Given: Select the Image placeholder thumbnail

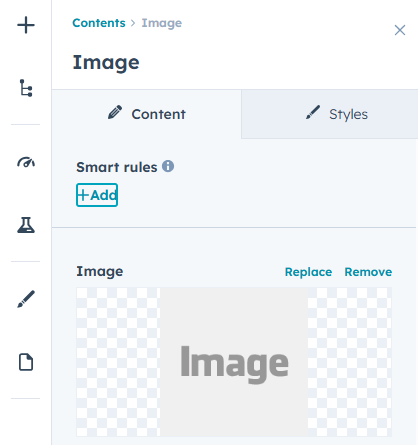Looking at the screenshot, I should click(234, 362).
